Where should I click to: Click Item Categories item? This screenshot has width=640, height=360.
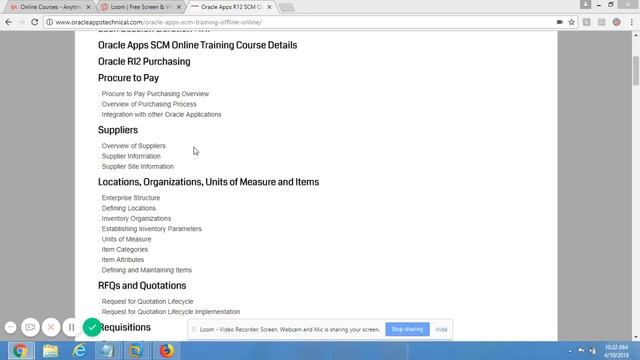(x=124, y=249)
